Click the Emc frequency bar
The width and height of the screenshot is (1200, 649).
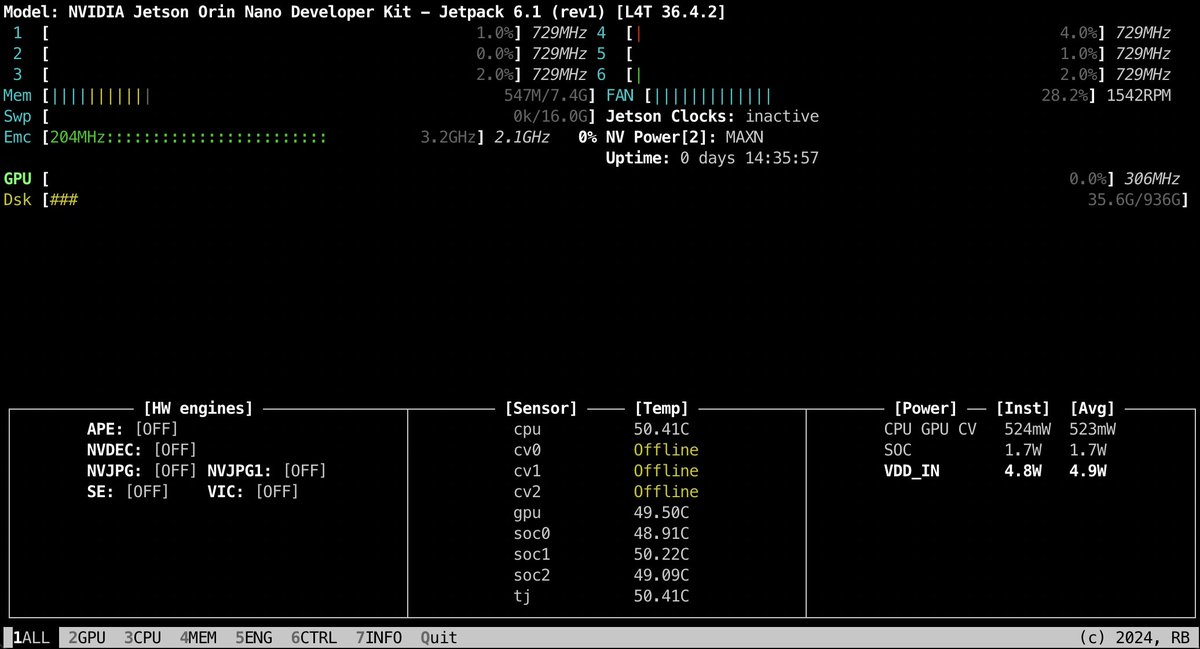[262, 138]
